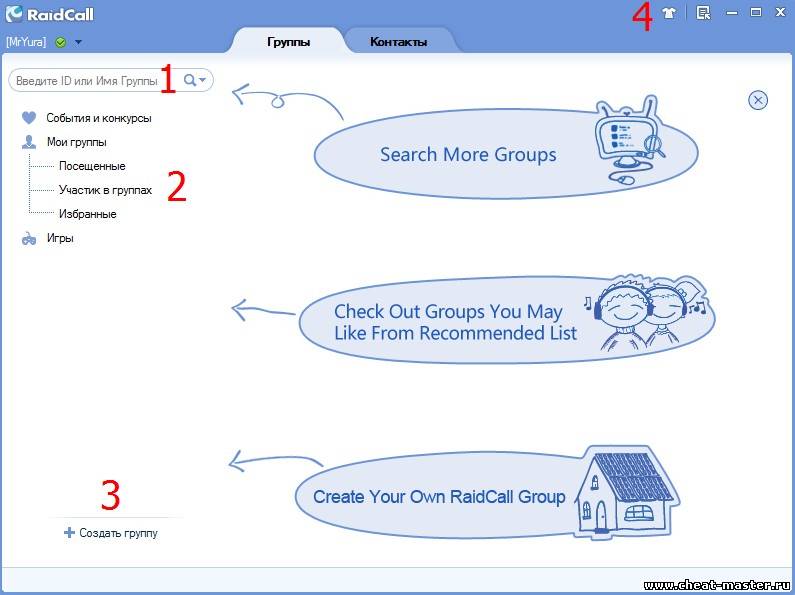
Task: Open Избранные groups
Action: click(x=88, y=214)
